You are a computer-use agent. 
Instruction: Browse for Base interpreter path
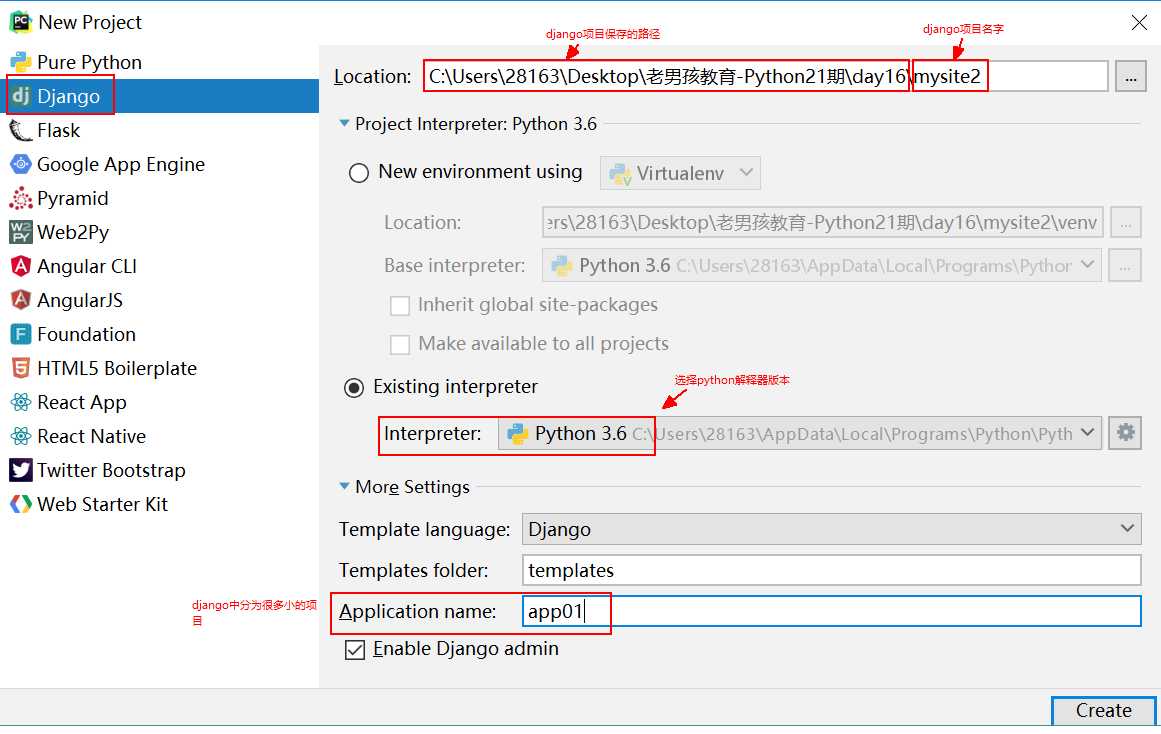coord(1125,266)
